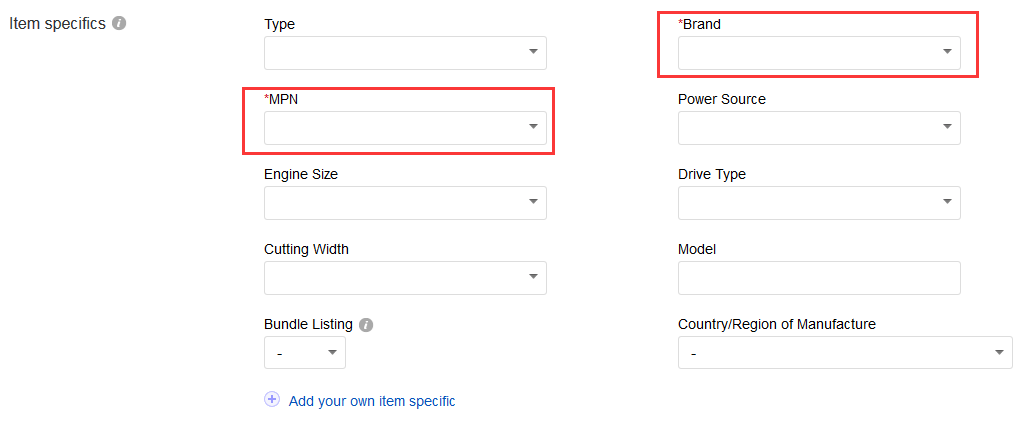Open the Type dropdown arrow
1029x438 pixels.
pos(534,52)
